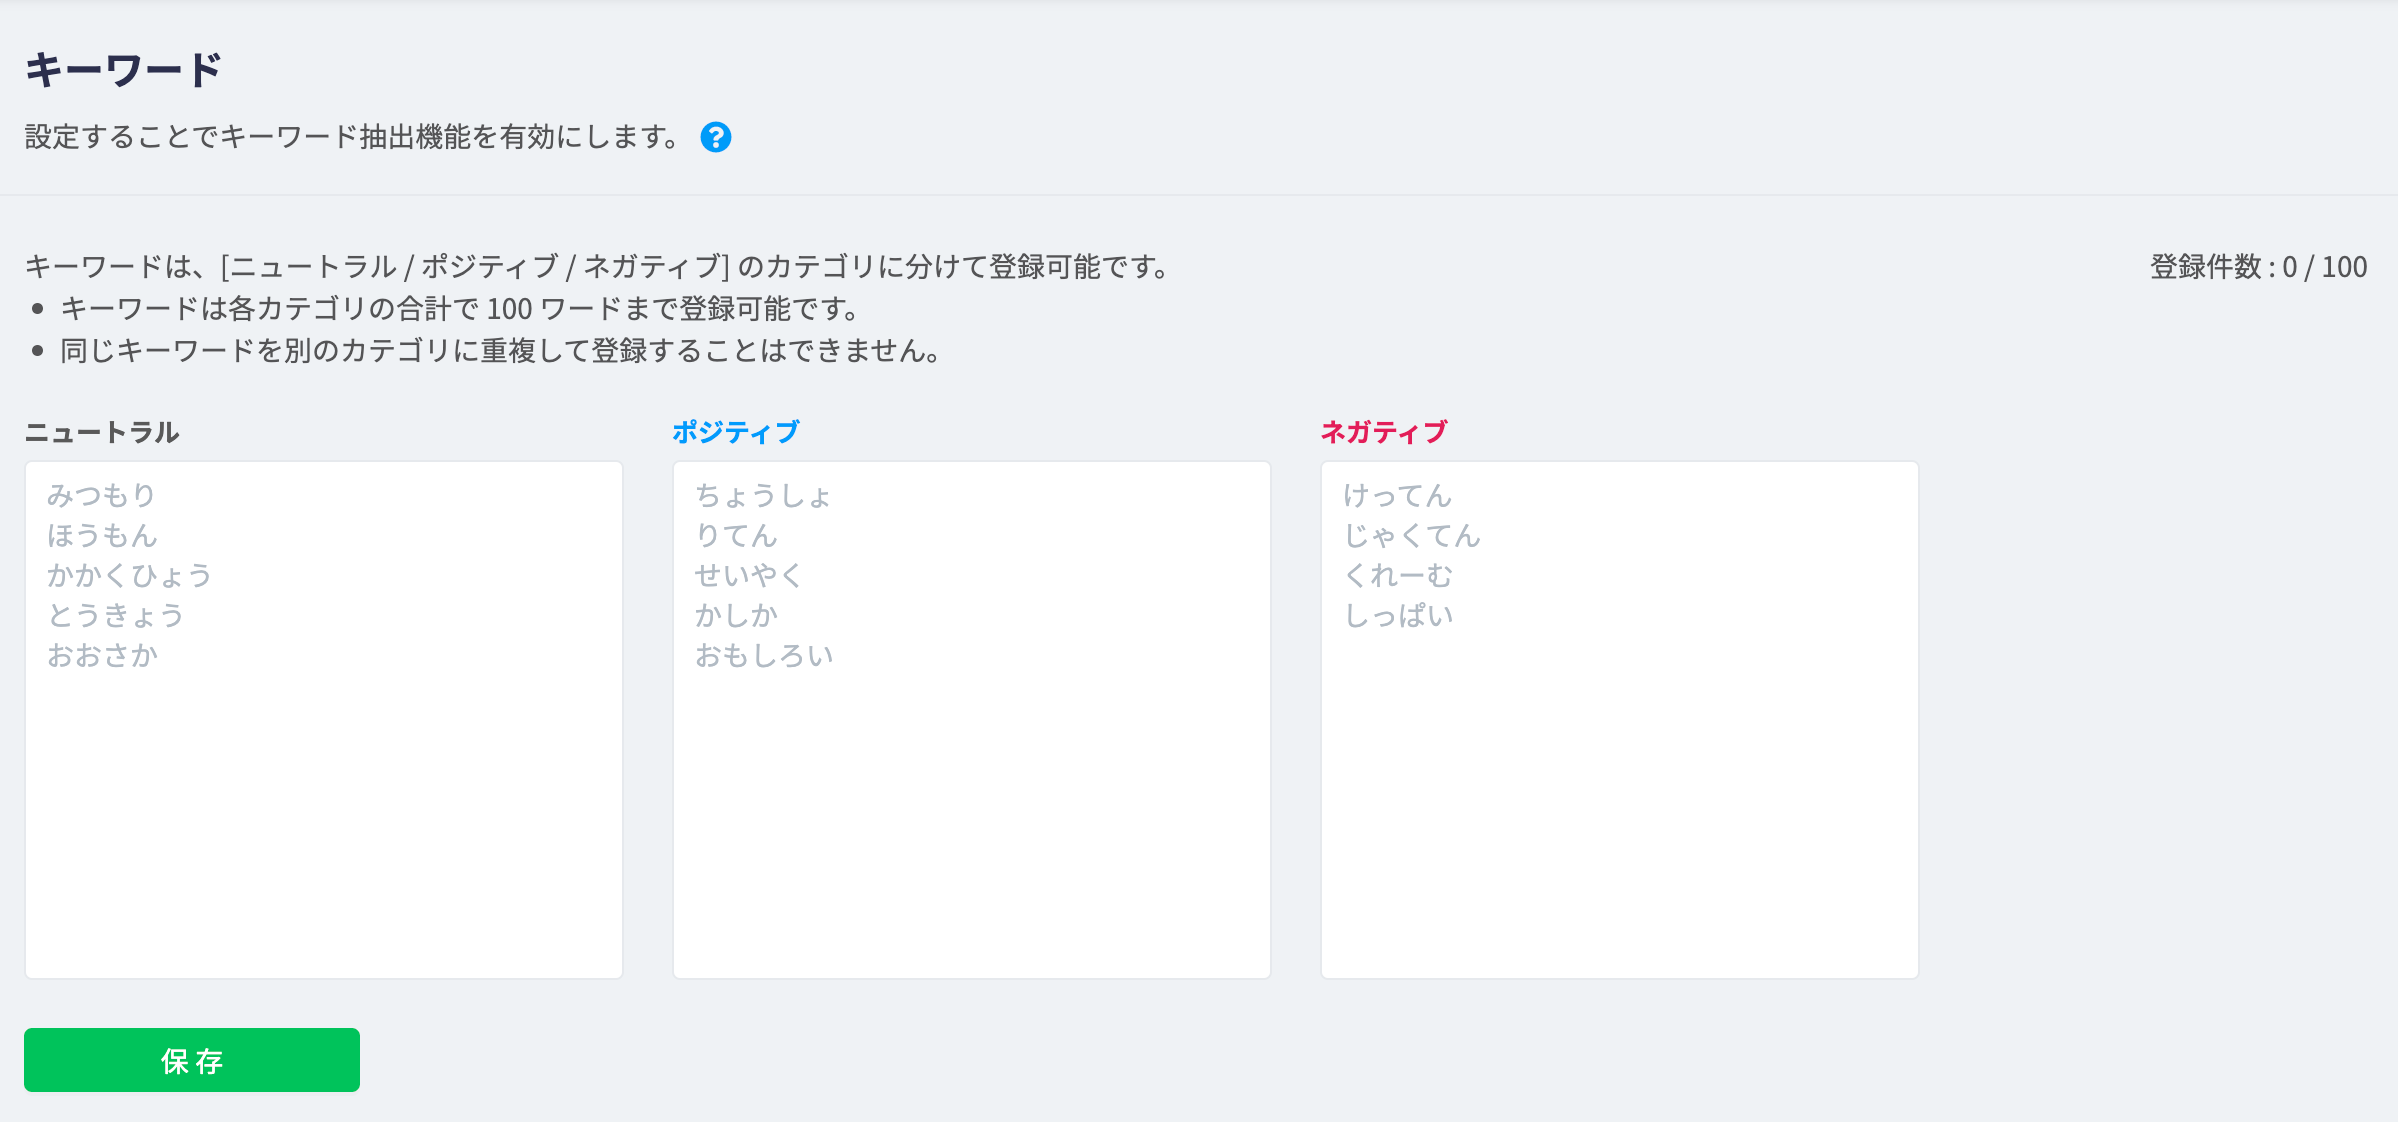Screen dimensions: 2398x1122
Task: Click the category explanation line with [ニュートラル / ポジティブ / ネガティブ]
Action: click(x=598, y=267)
